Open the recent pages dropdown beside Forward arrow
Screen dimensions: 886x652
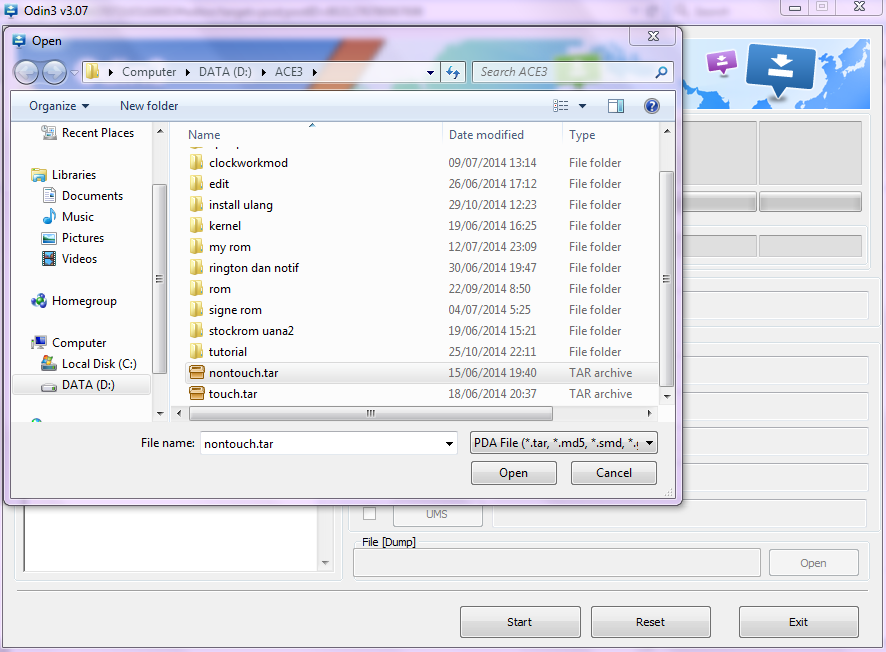(x=74, y=73)
